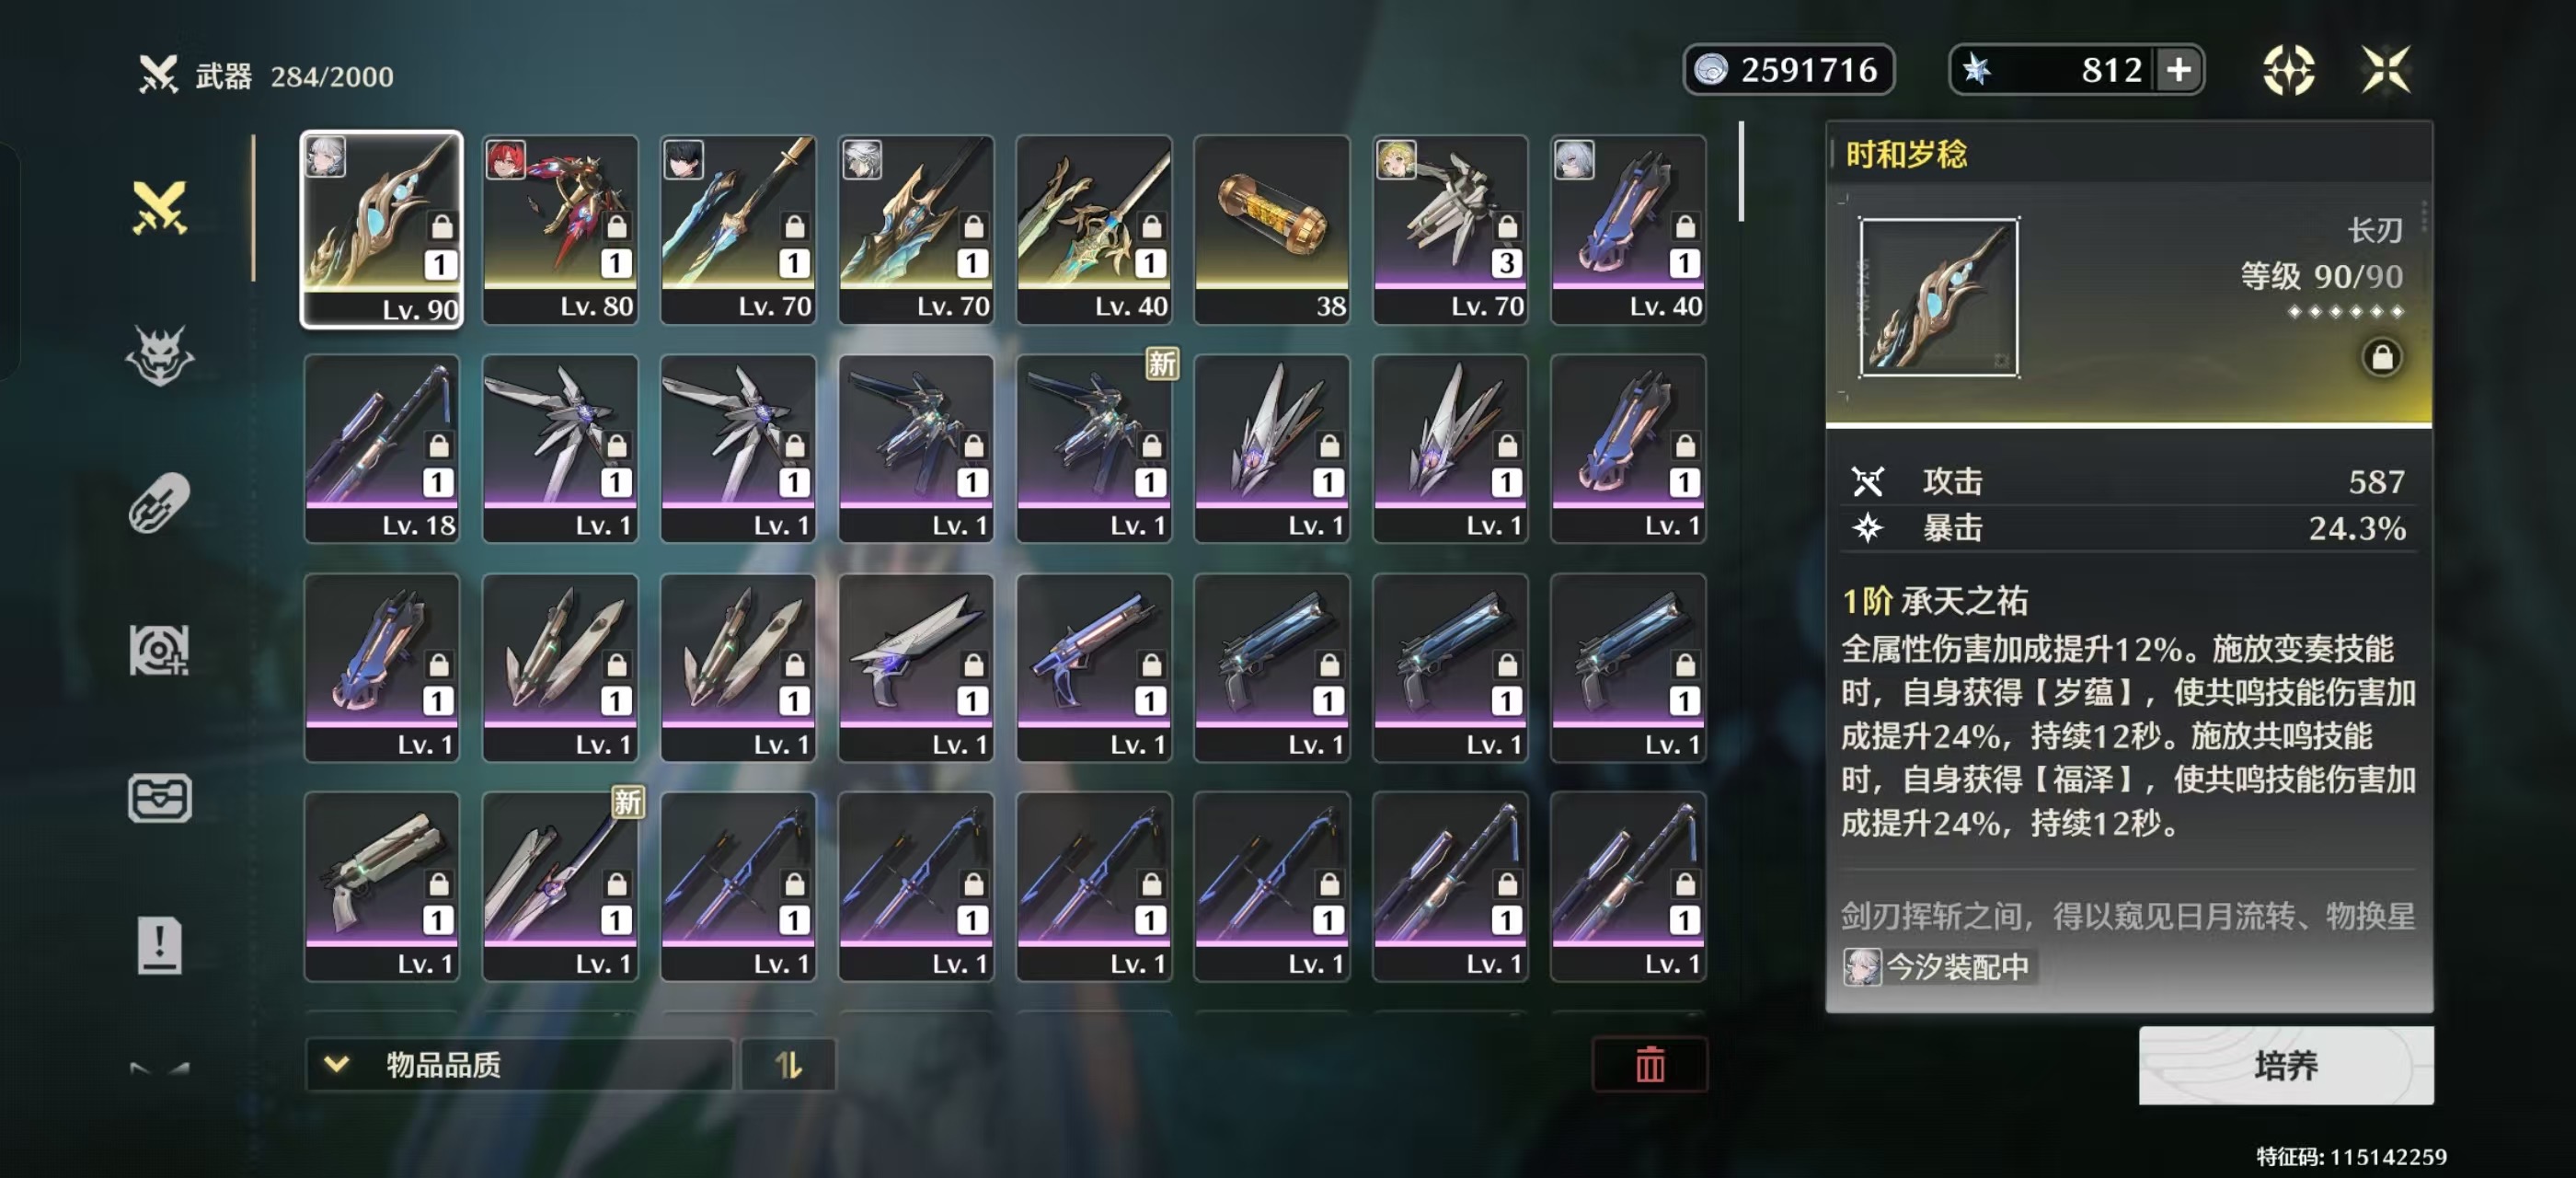Add astrite with the plus icon
The image size is (2576, 1178).
(x=2178, y=70)
